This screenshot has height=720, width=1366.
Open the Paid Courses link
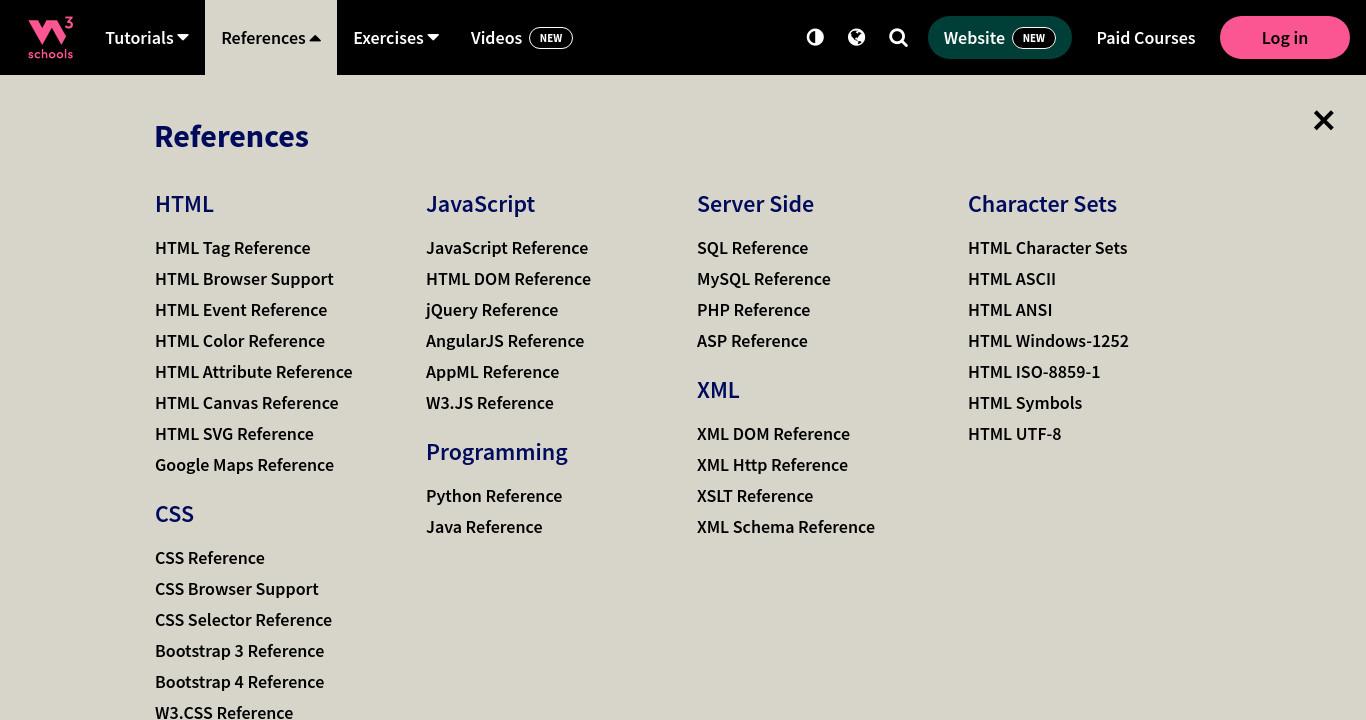(x=1145, y=37)
